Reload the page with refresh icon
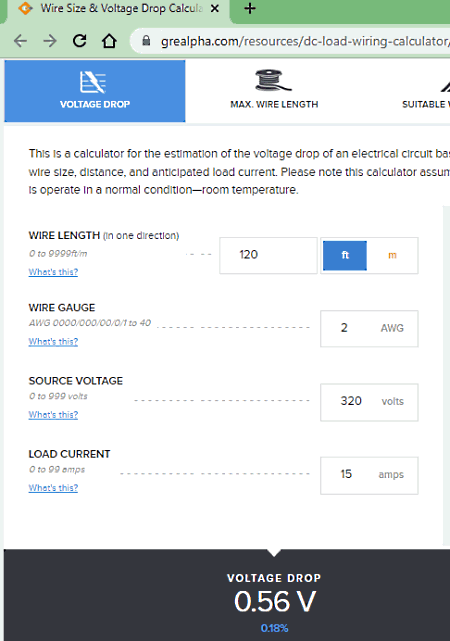 click(x=80, y=40)
